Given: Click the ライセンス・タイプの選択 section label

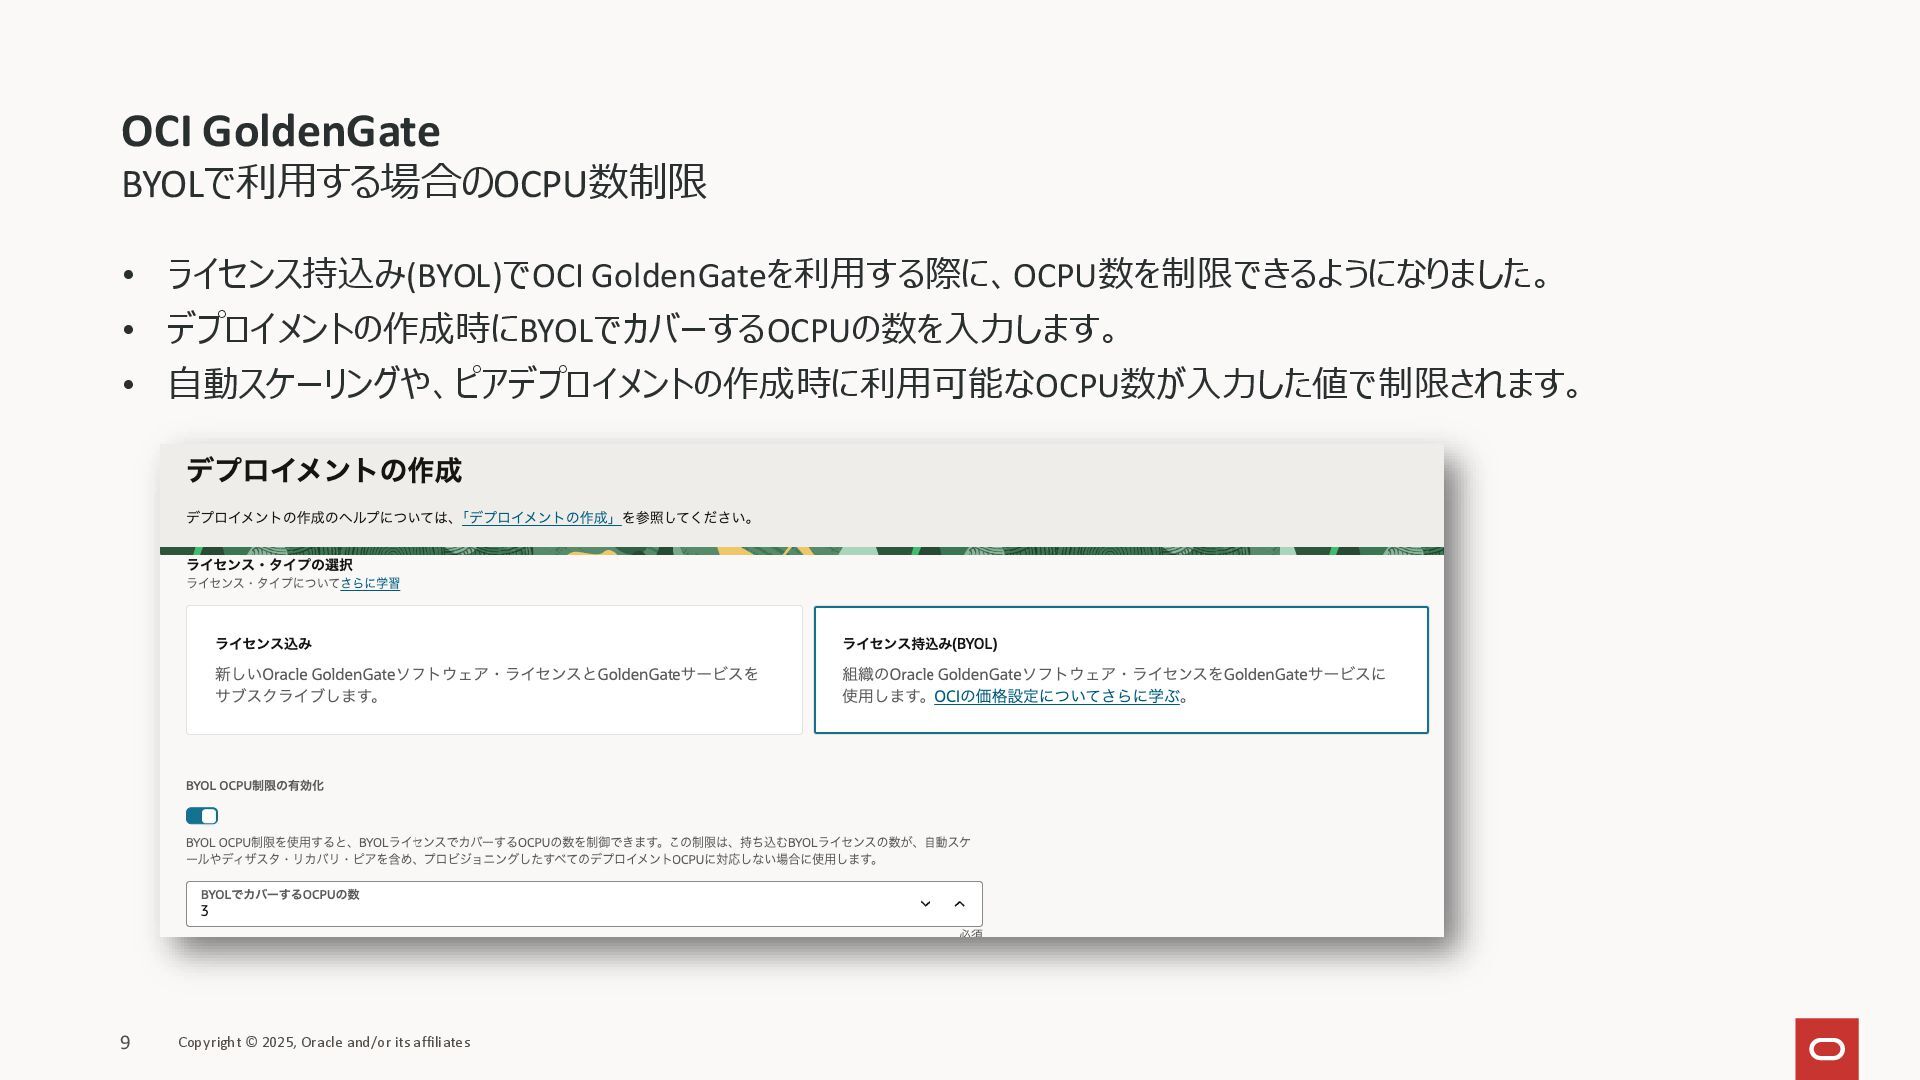Looking at the screenshot, I should pos(269,565).
